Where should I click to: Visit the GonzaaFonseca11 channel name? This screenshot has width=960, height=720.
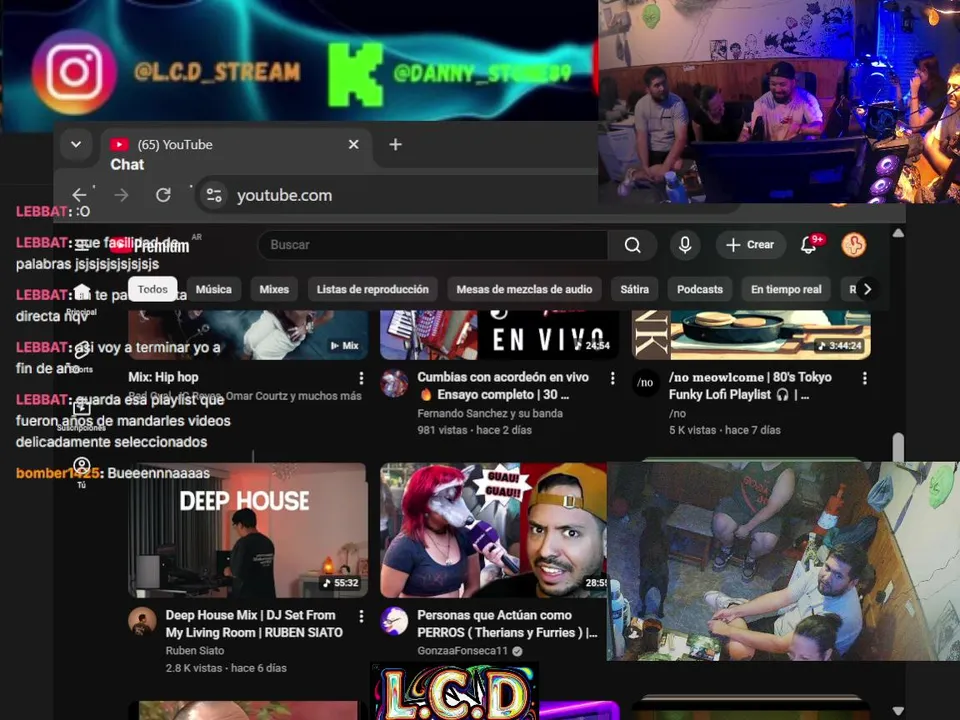point(462,650)
